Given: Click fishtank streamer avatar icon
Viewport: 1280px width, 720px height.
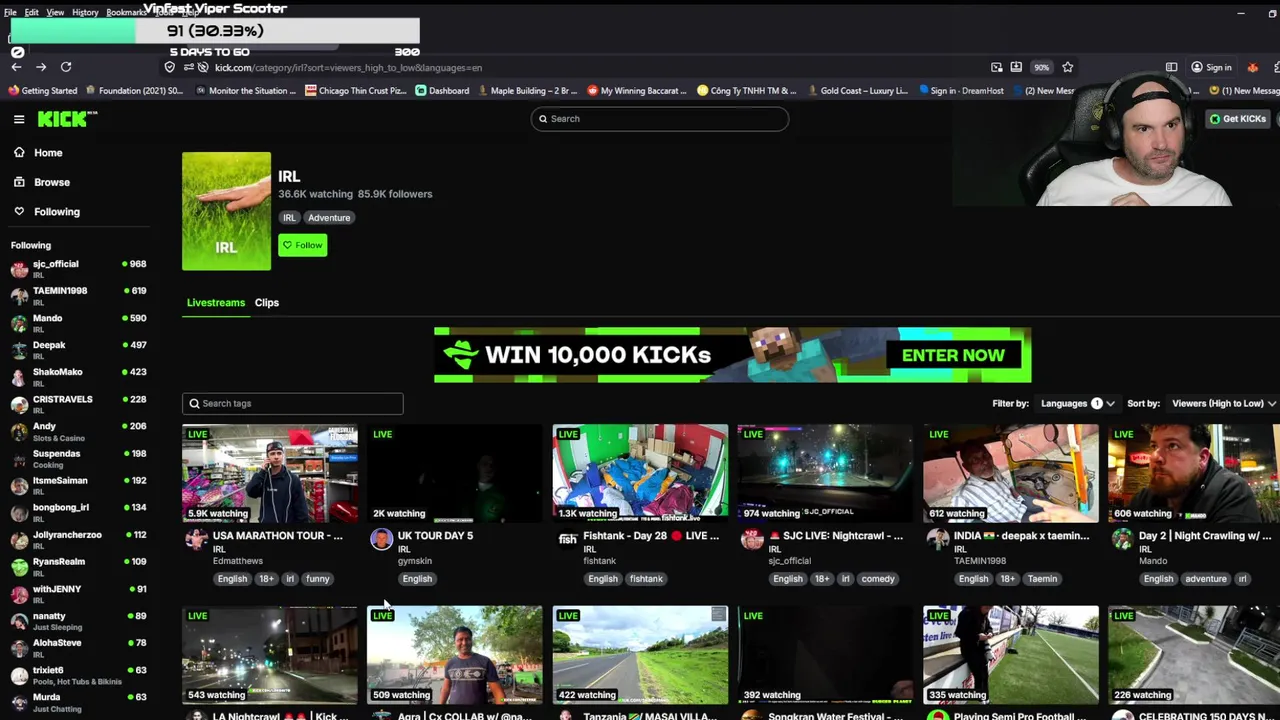Looking at the screenshot, I should [x=567, y=540].
